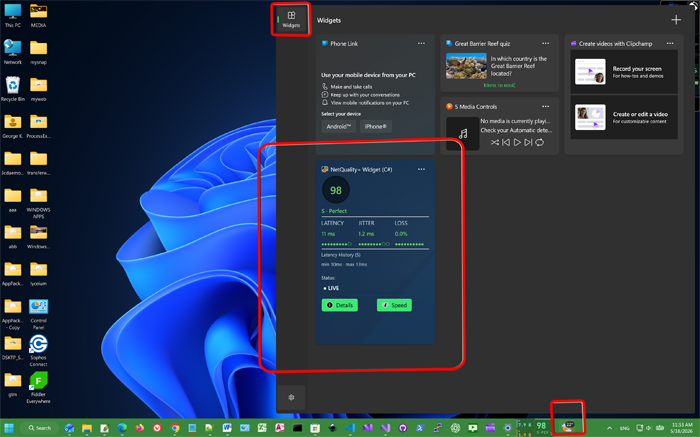
Task: Click the Latency History (5) label
Action: coord(341,255)
